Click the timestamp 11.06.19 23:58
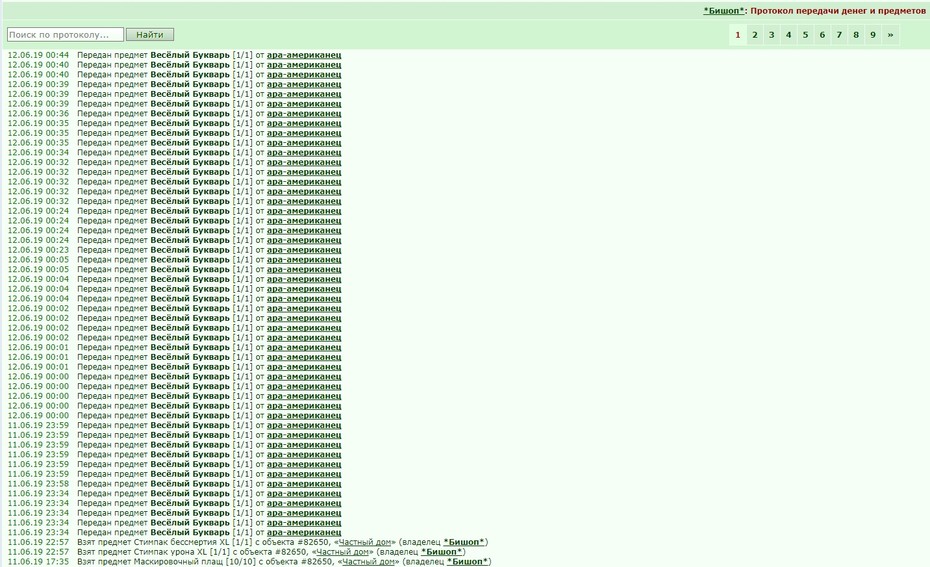 pyautogui.click(x=38, y=483)
